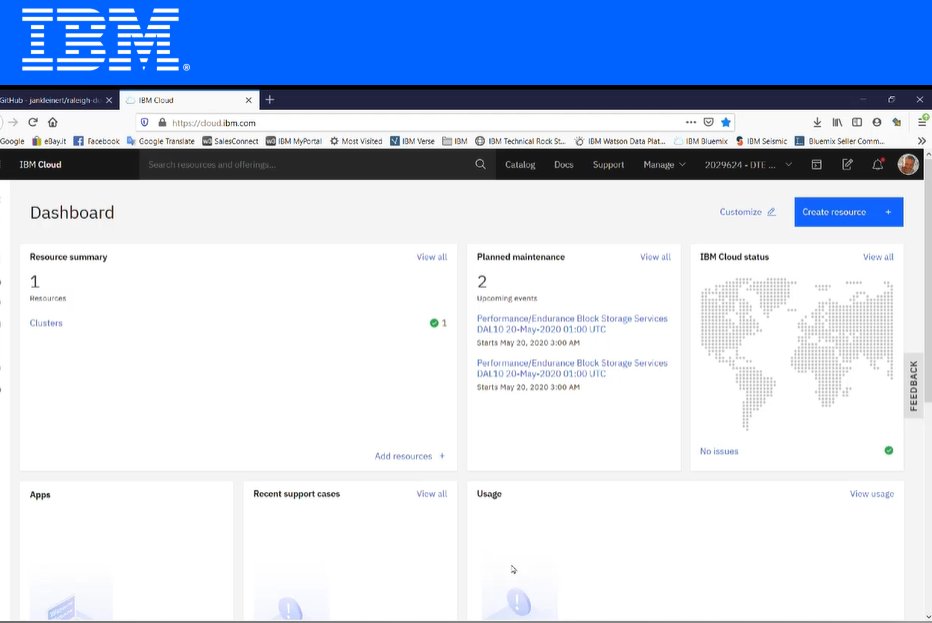Click the user avatar in the header

tap(907, 164)
